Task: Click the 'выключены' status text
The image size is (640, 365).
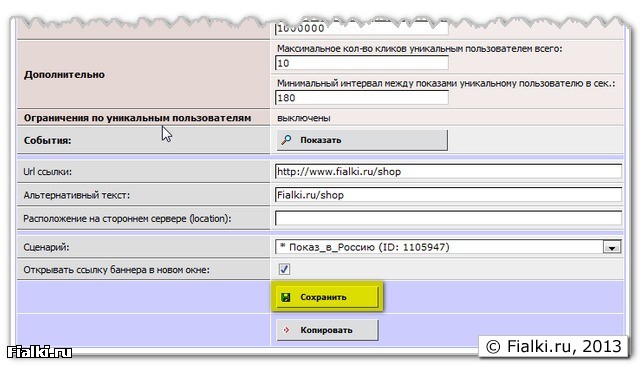Action: coord(304,118)
